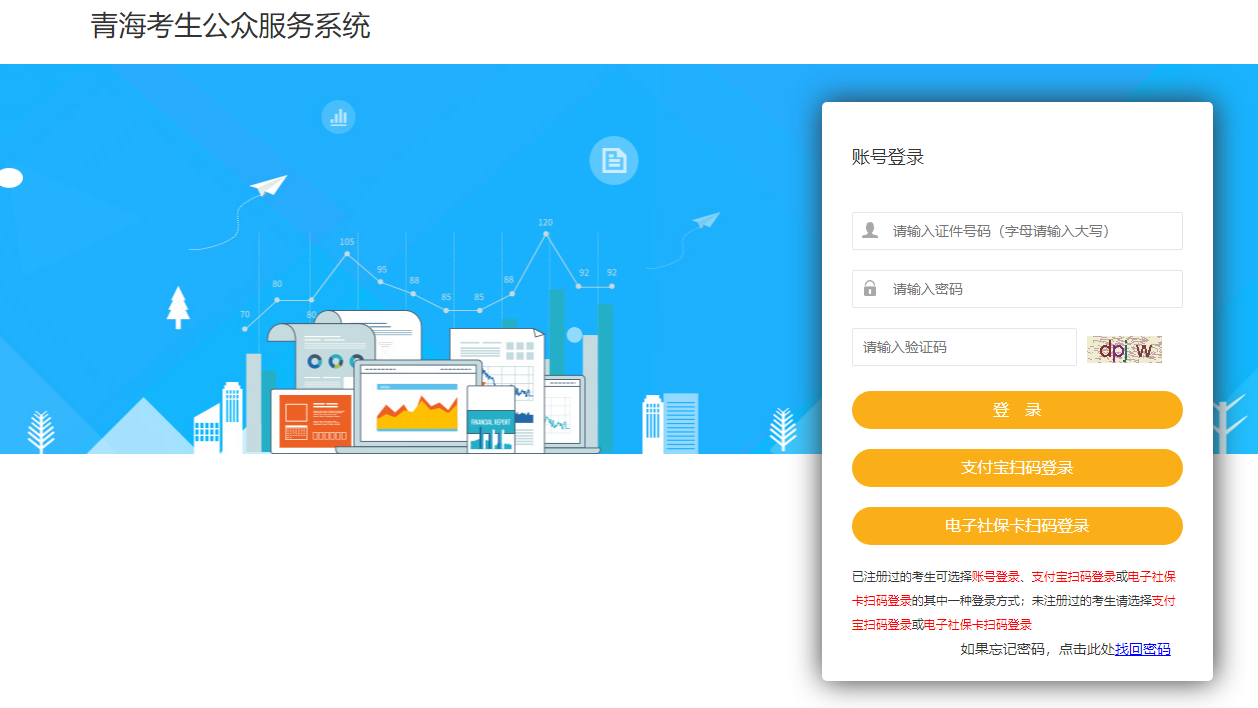Open the 找回密码 password recovery link
This screenshot has height=708, width=1258.
(1143, 648)
